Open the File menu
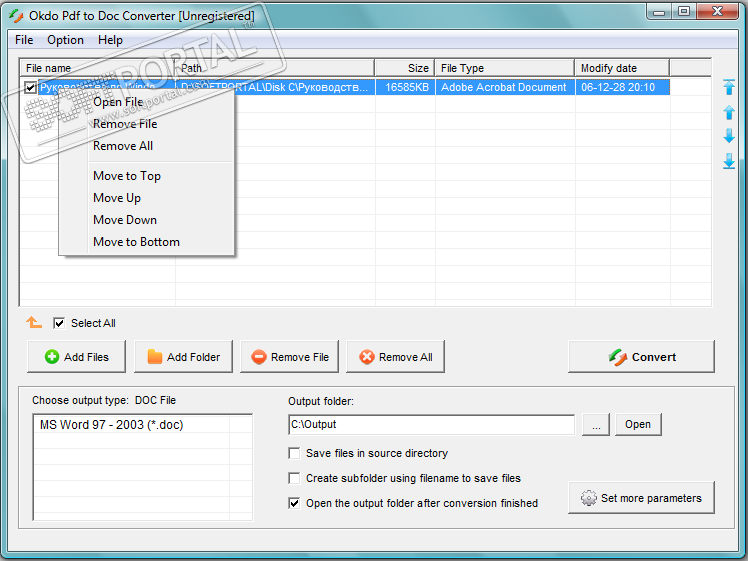The image size is (748, 561). point(24,40)
